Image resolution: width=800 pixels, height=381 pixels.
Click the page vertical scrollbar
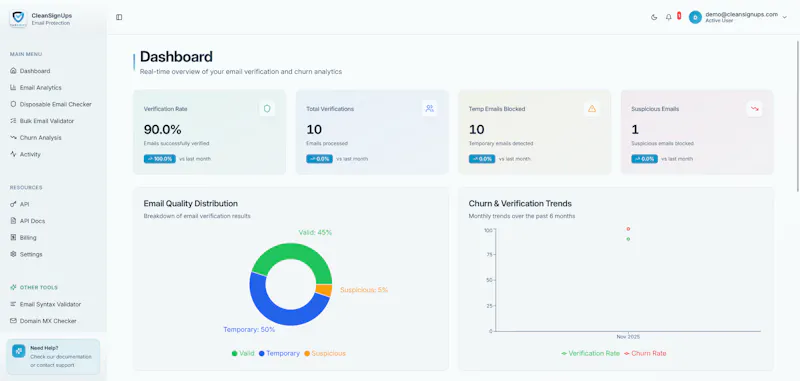click(x=797, y=117)
